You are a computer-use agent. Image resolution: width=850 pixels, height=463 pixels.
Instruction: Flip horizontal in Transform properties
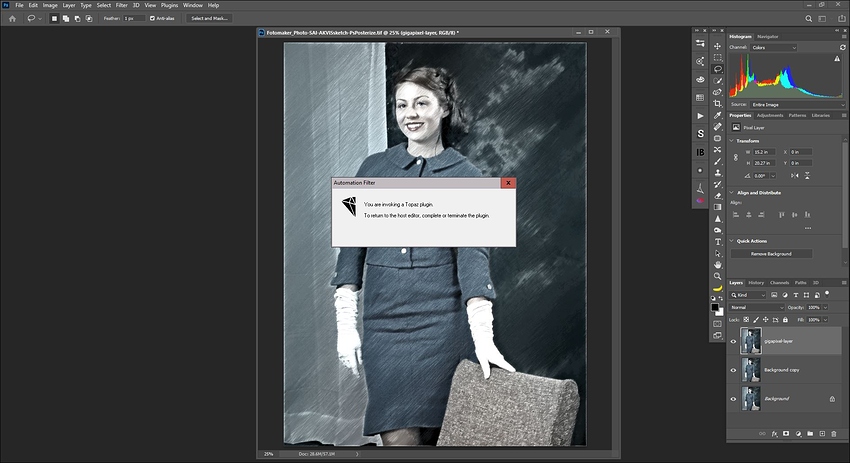click(x=794, y=176)
